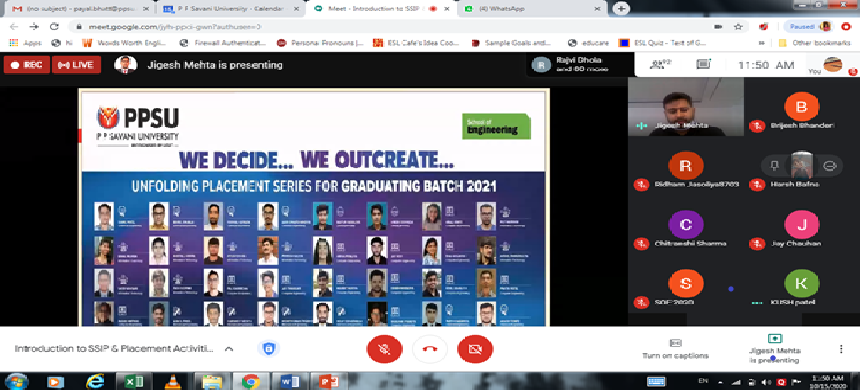Switch to the WhatsApp browser tab
Image resolution: width=866 pixels, height=390 pixels.
pos(533,9)
